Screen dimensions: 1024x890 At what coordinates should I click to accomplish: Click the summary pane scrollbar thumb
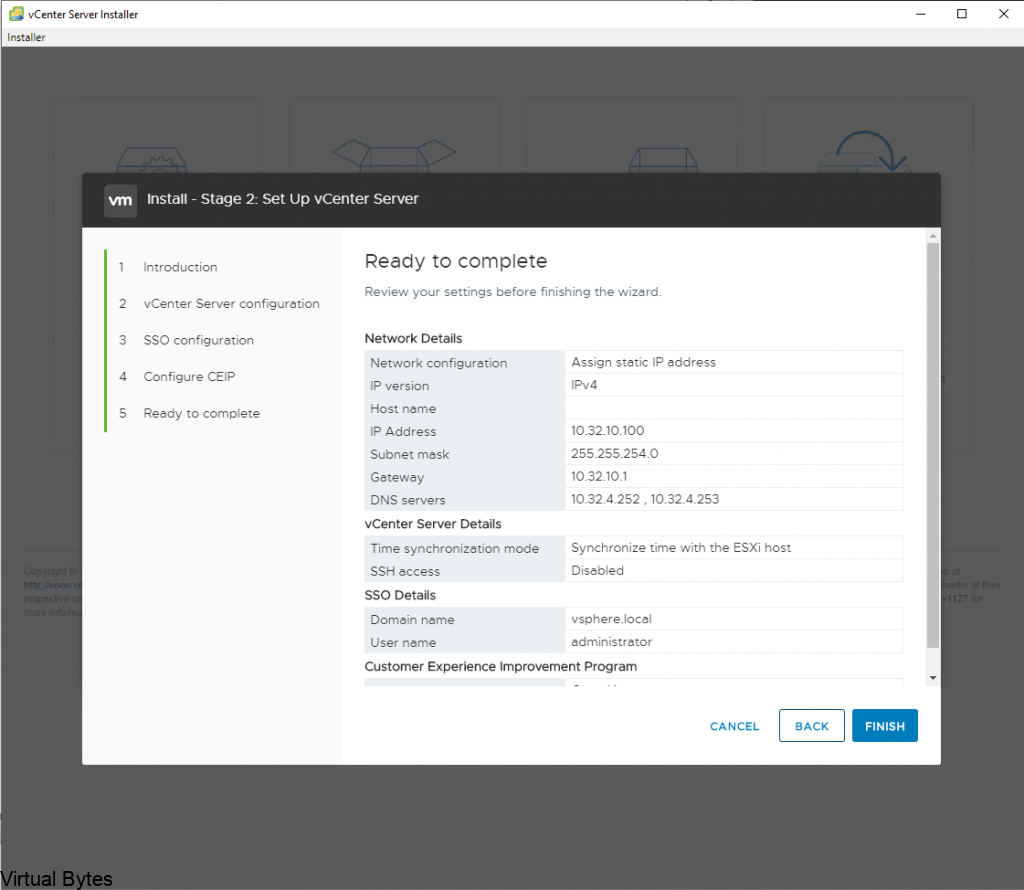click(x=933, y=445)
